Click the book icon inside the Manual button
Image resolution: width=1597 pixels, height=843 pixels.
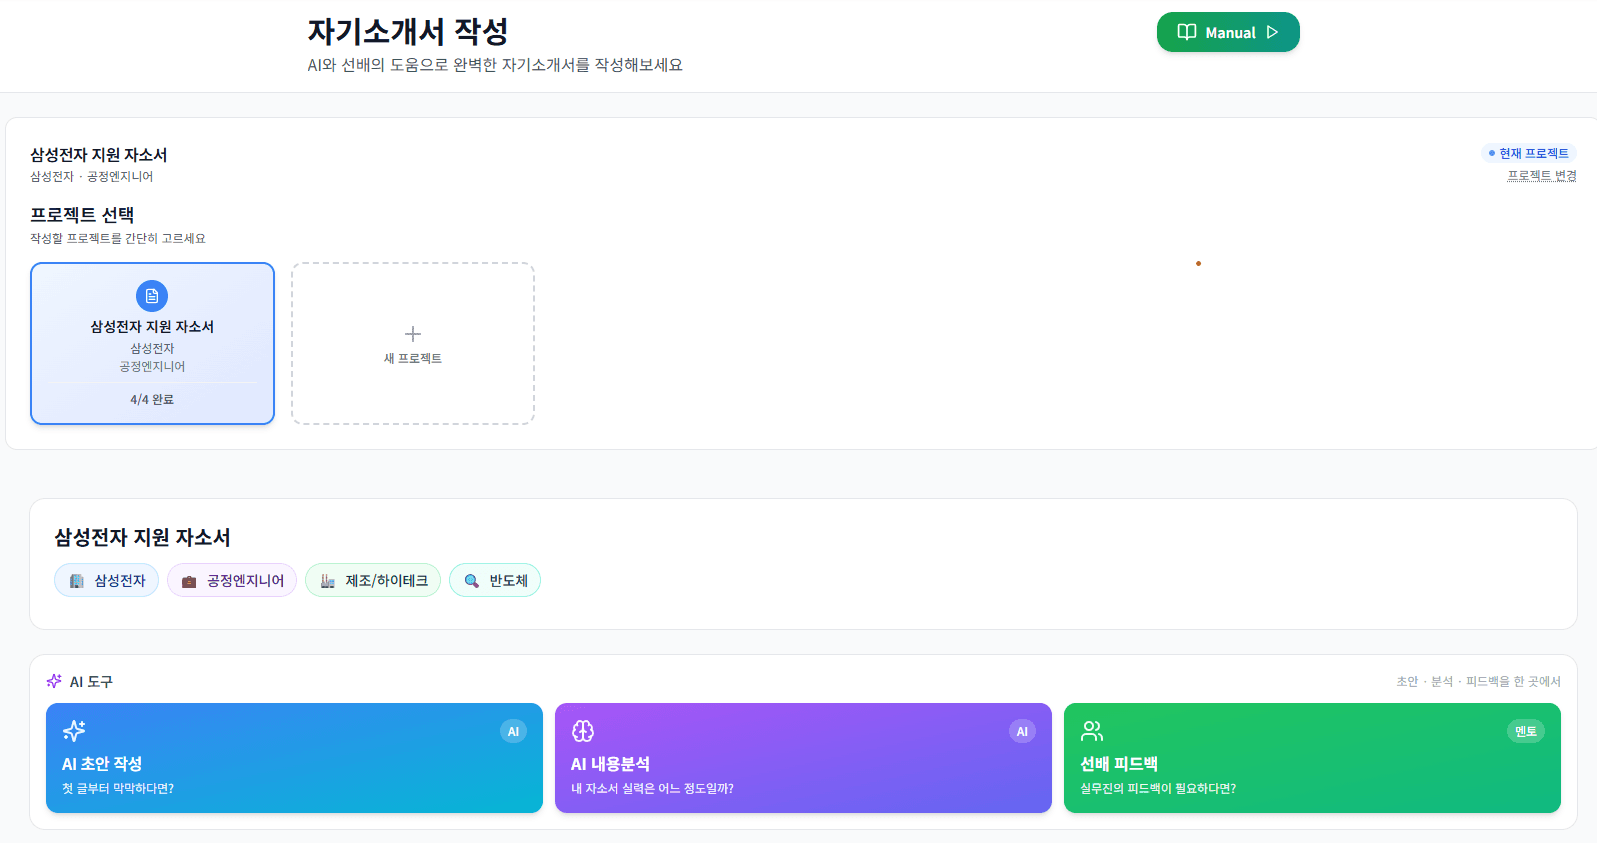coord(1186,31)
